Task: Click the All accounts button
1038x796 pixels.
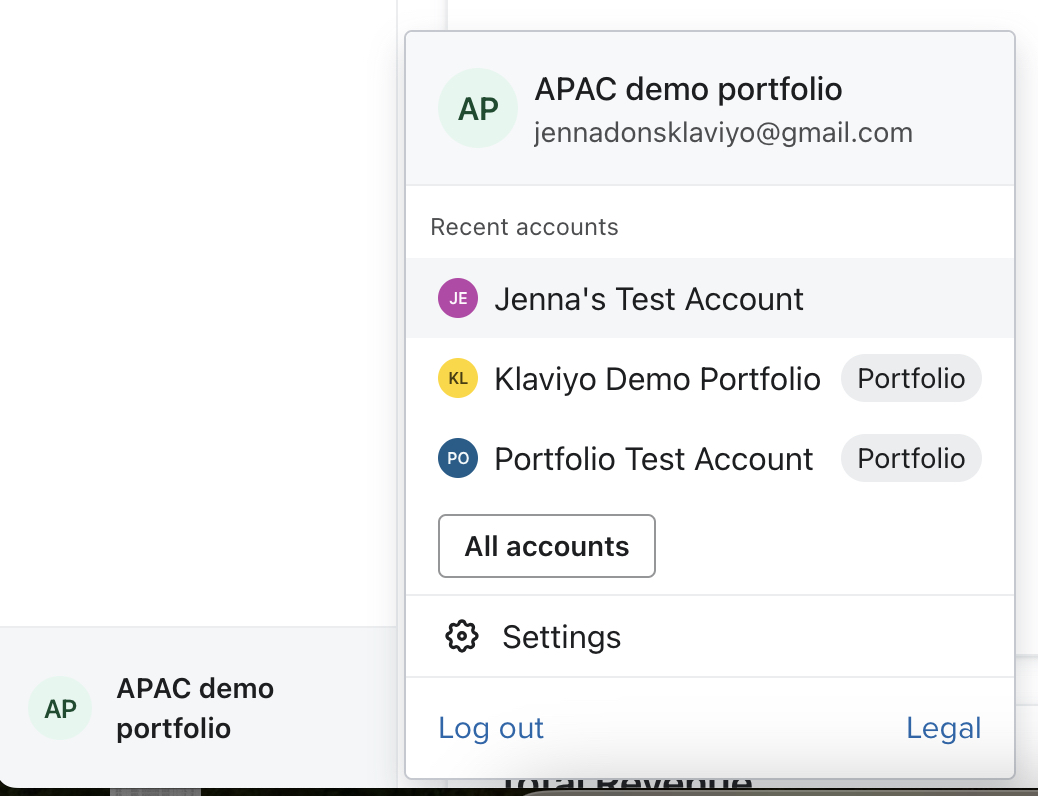Action: coord(546,546)
